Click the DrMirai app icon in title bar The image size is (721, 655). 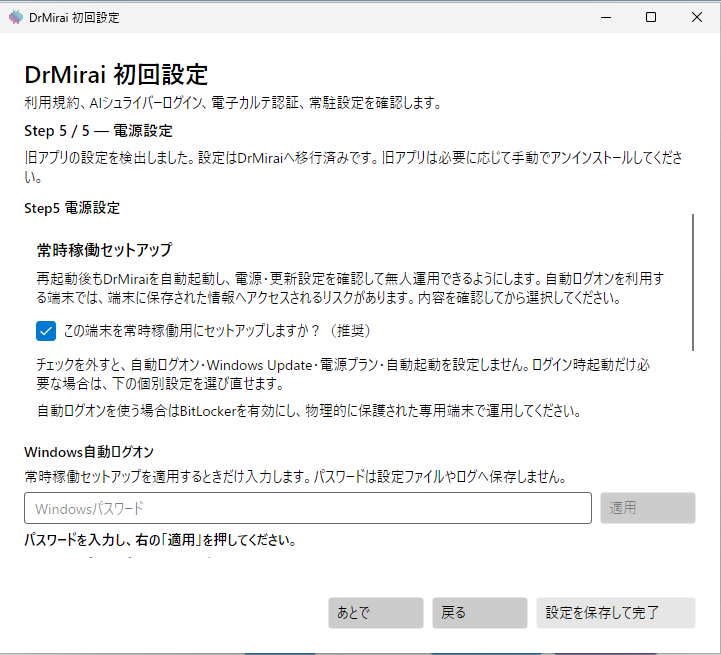click(16, 17)
